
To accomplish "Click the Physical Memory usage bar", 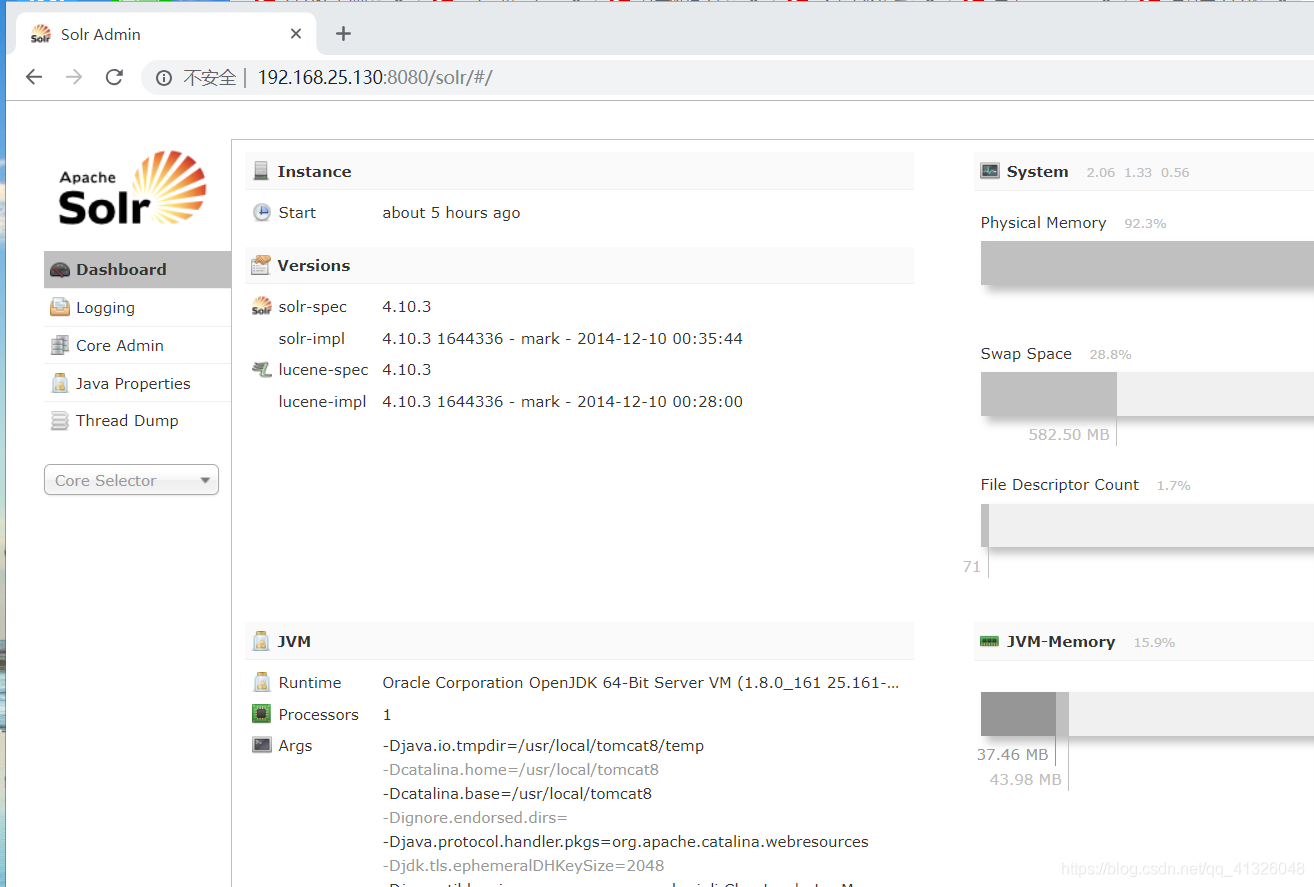I will [1147, 263].
